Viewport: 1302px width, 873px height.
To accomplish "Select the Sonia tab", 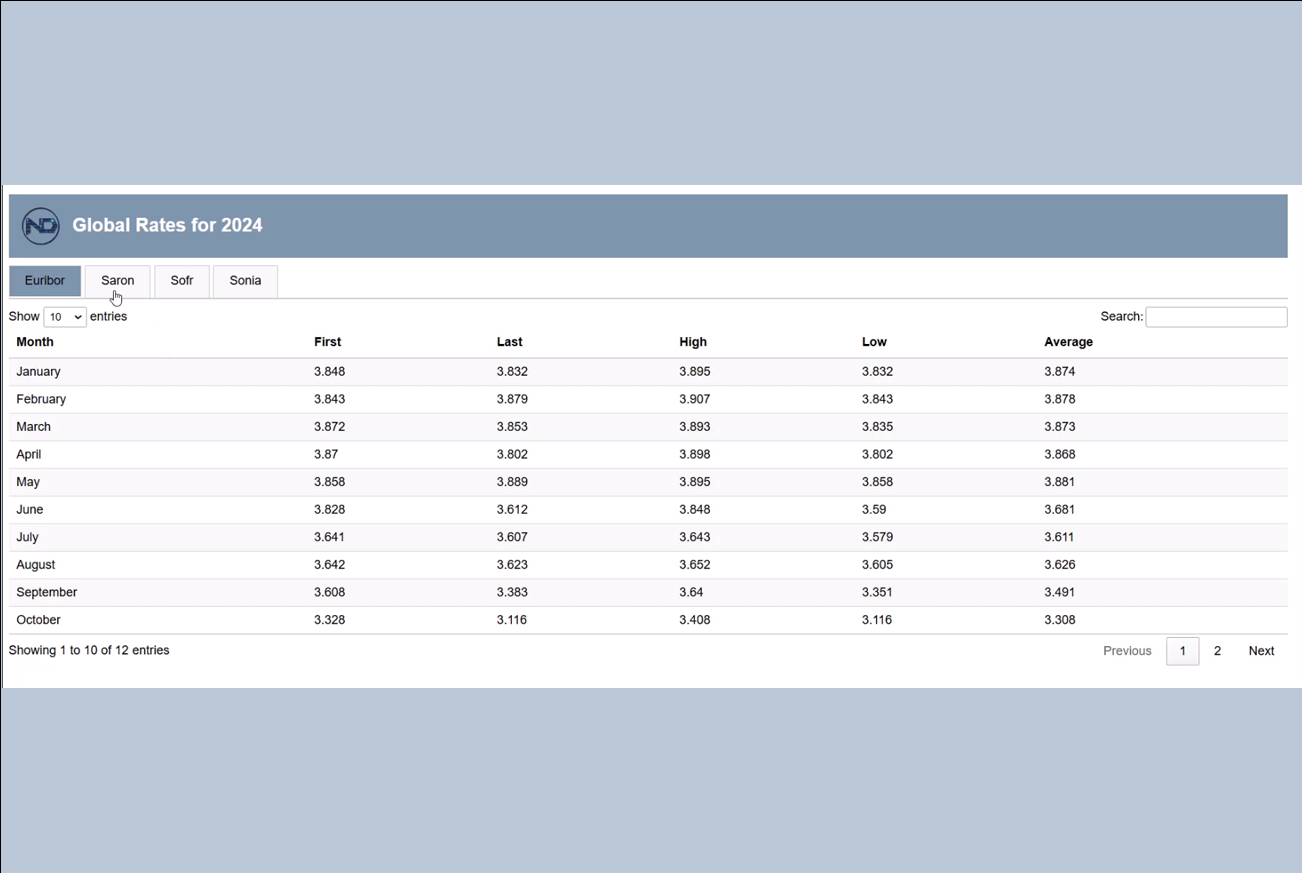I will (x=245, y=281).
